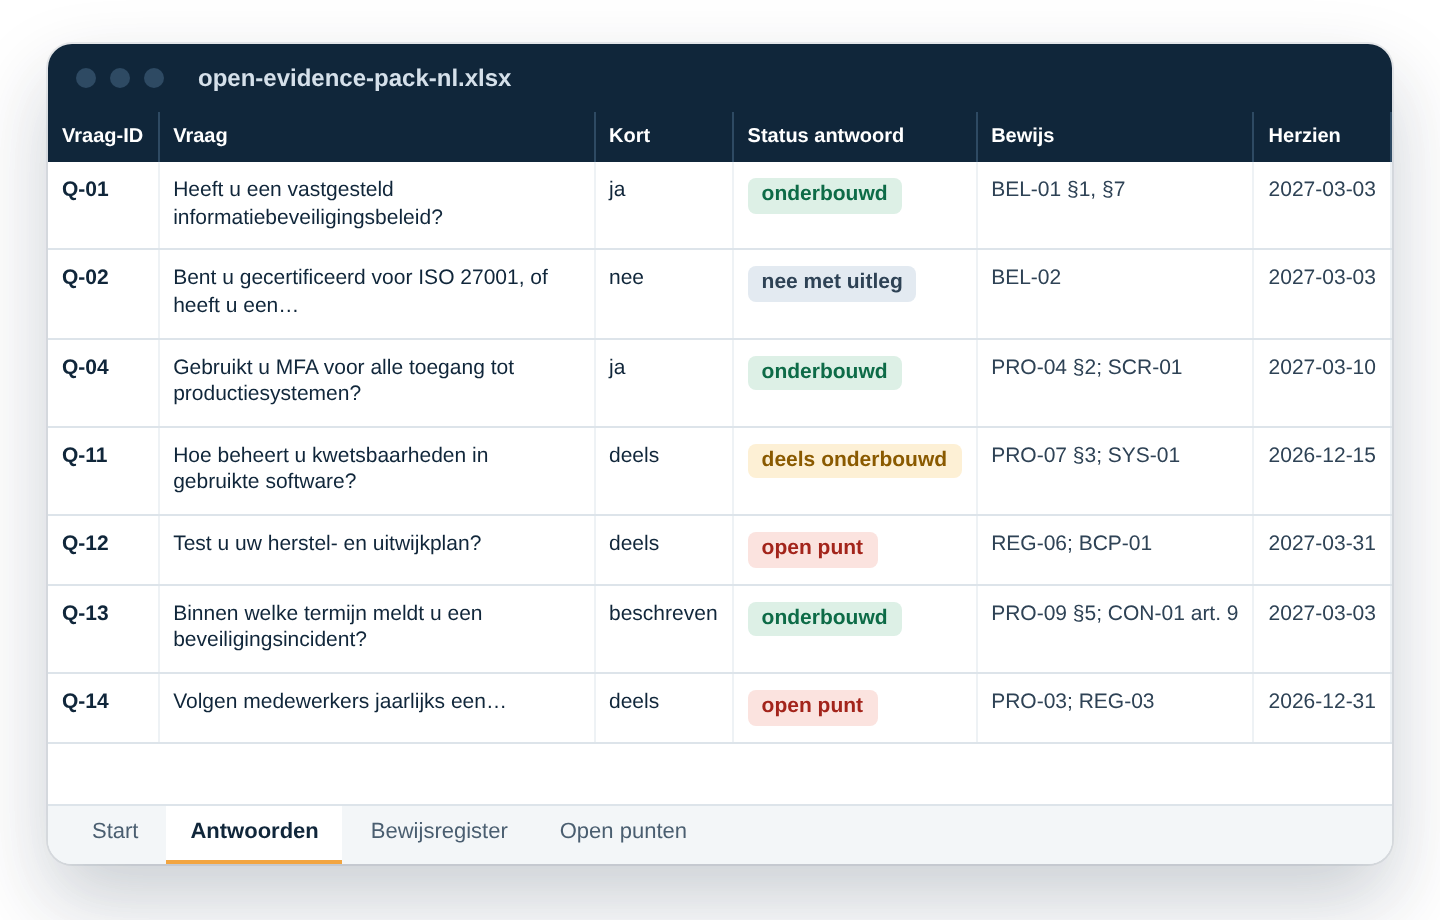Screen dimensions: 1440x920
Task: Click the Q-13 ID cell
Action: (x=103, y=629)
